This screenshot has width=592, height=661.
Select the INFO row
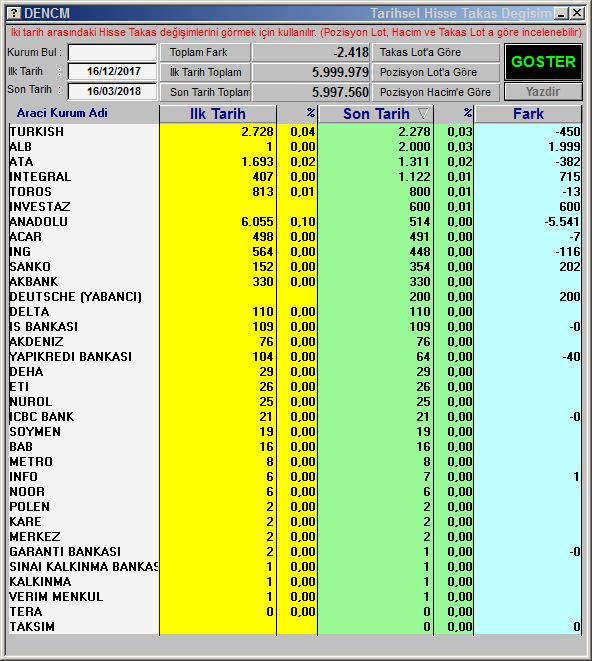(x=295, y=477)
